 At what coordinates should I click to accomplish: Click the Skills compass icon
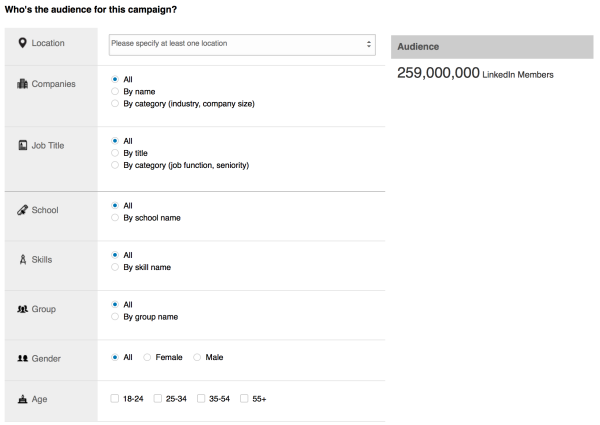pyautogui.click(x=23, y=259)
